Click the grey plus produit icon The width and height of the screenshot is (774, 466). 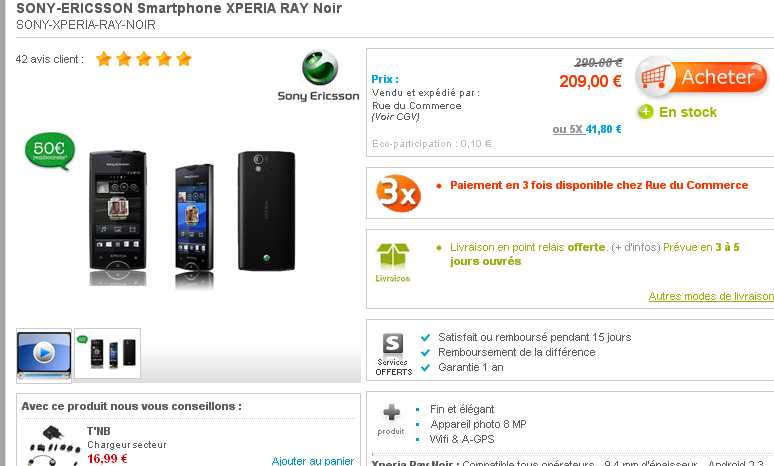(391, 420)
